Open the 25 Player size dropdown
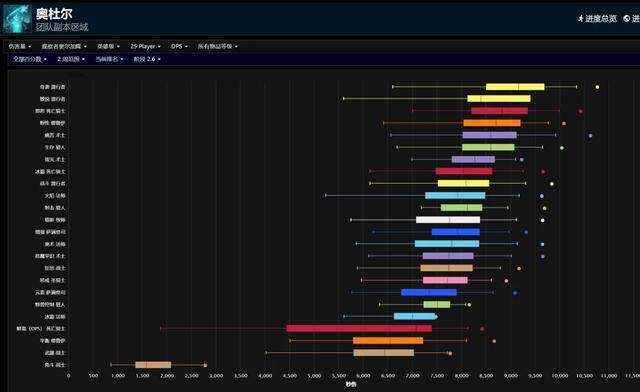 [x=145, y=46]
